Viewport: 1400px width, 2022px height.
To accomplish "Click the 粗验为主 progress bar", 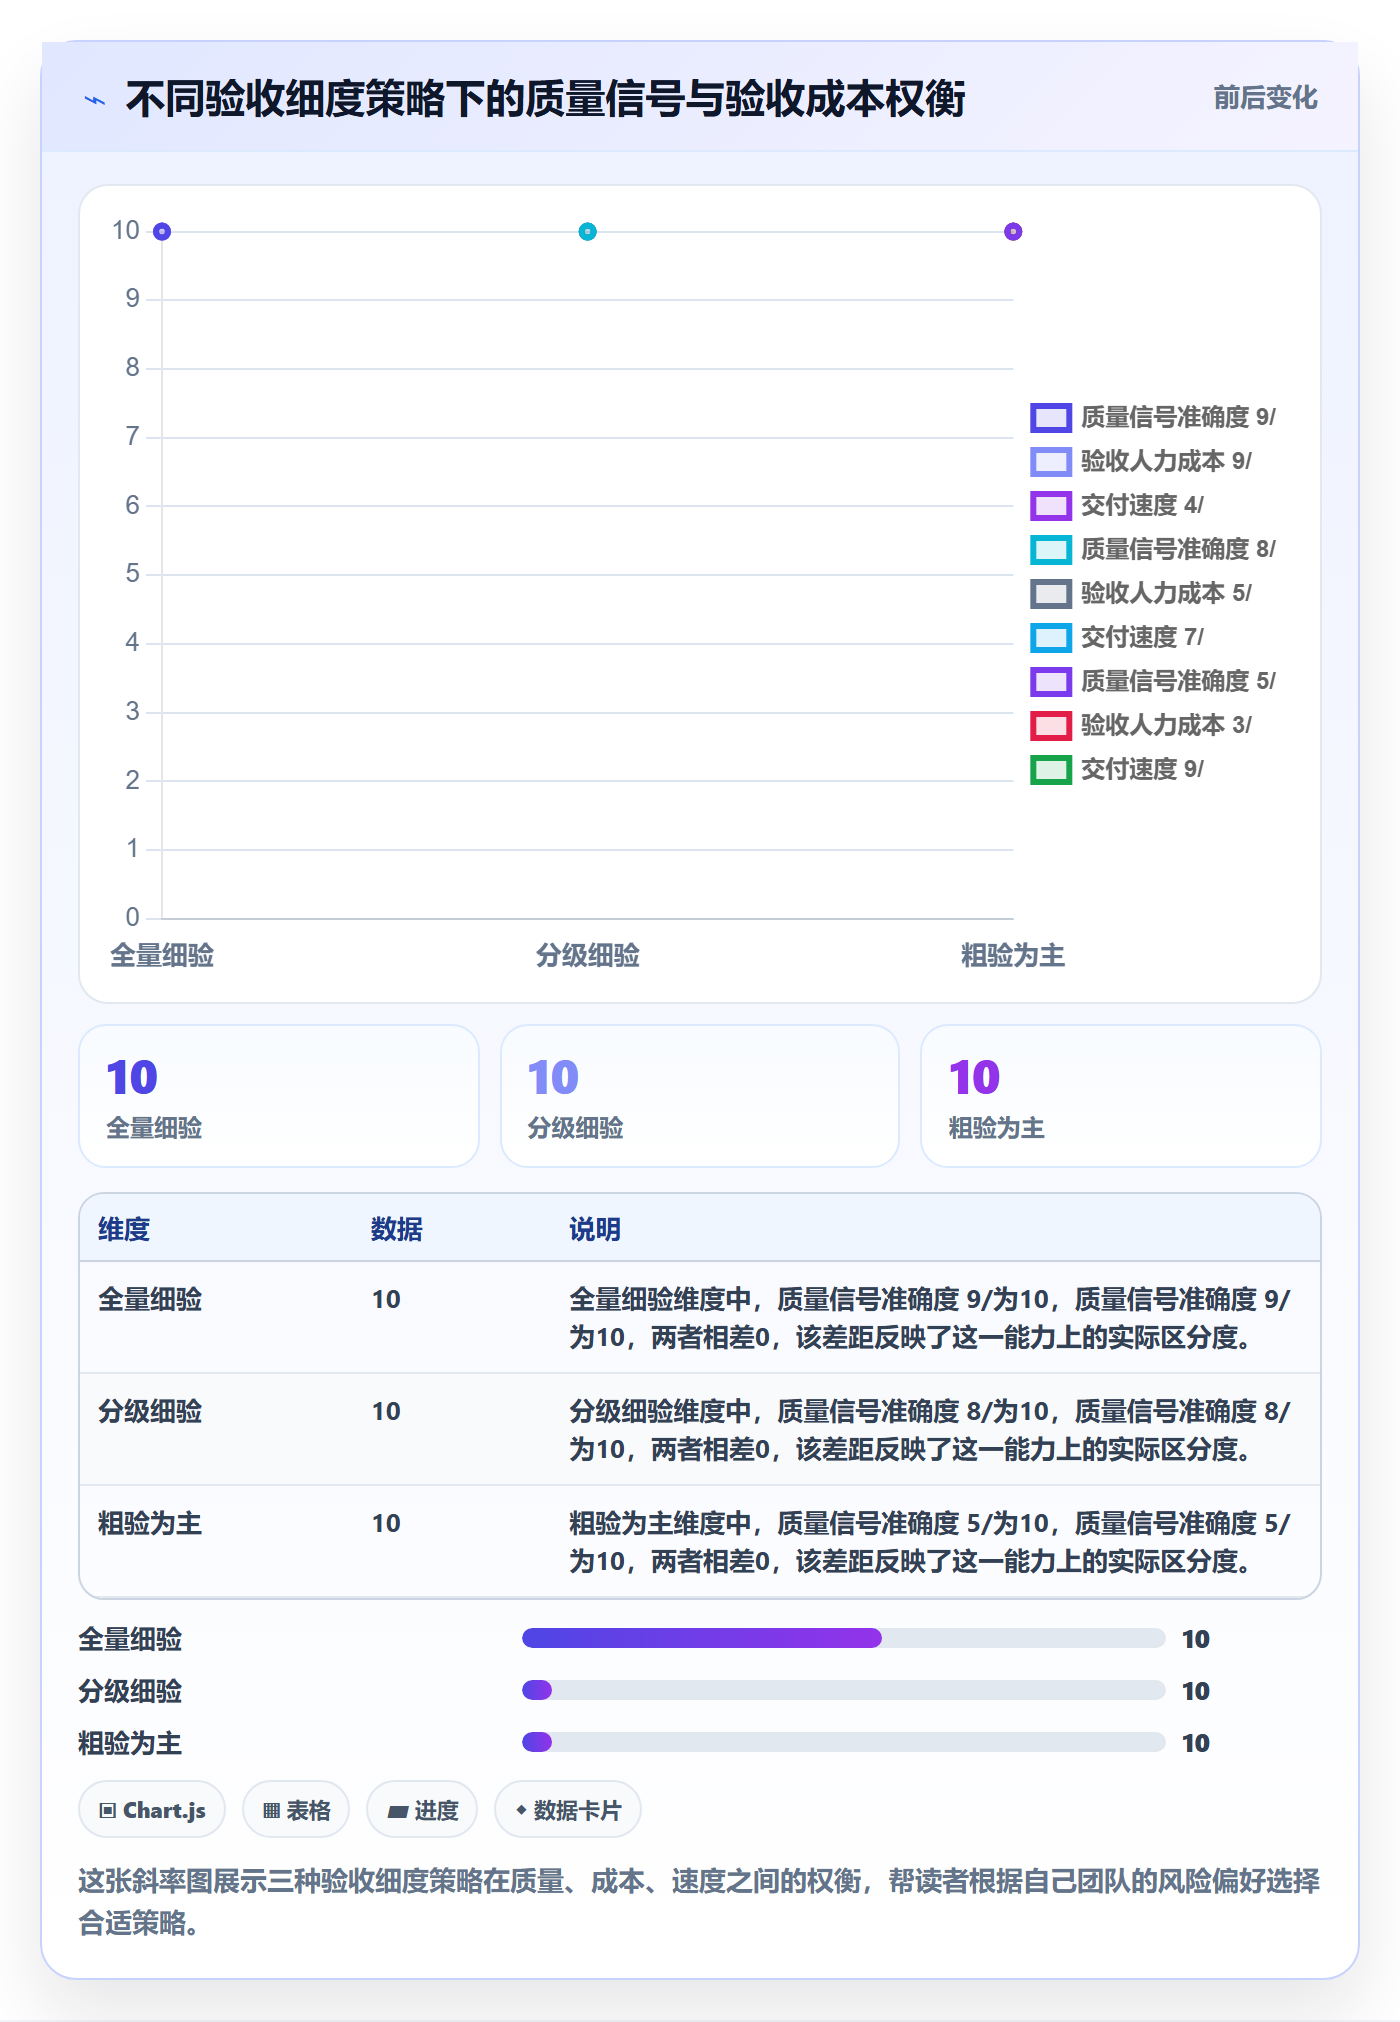I will [843, 1742].
